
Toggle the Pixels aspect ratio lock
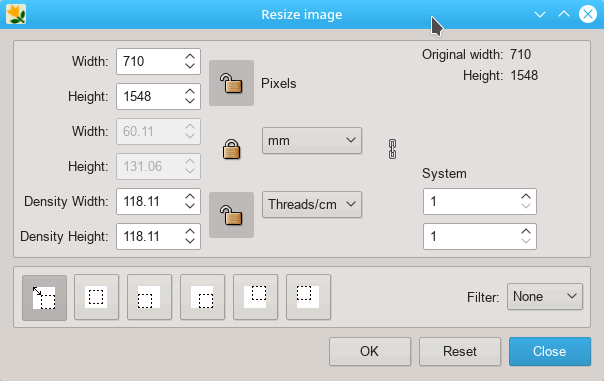click(231, 83)
